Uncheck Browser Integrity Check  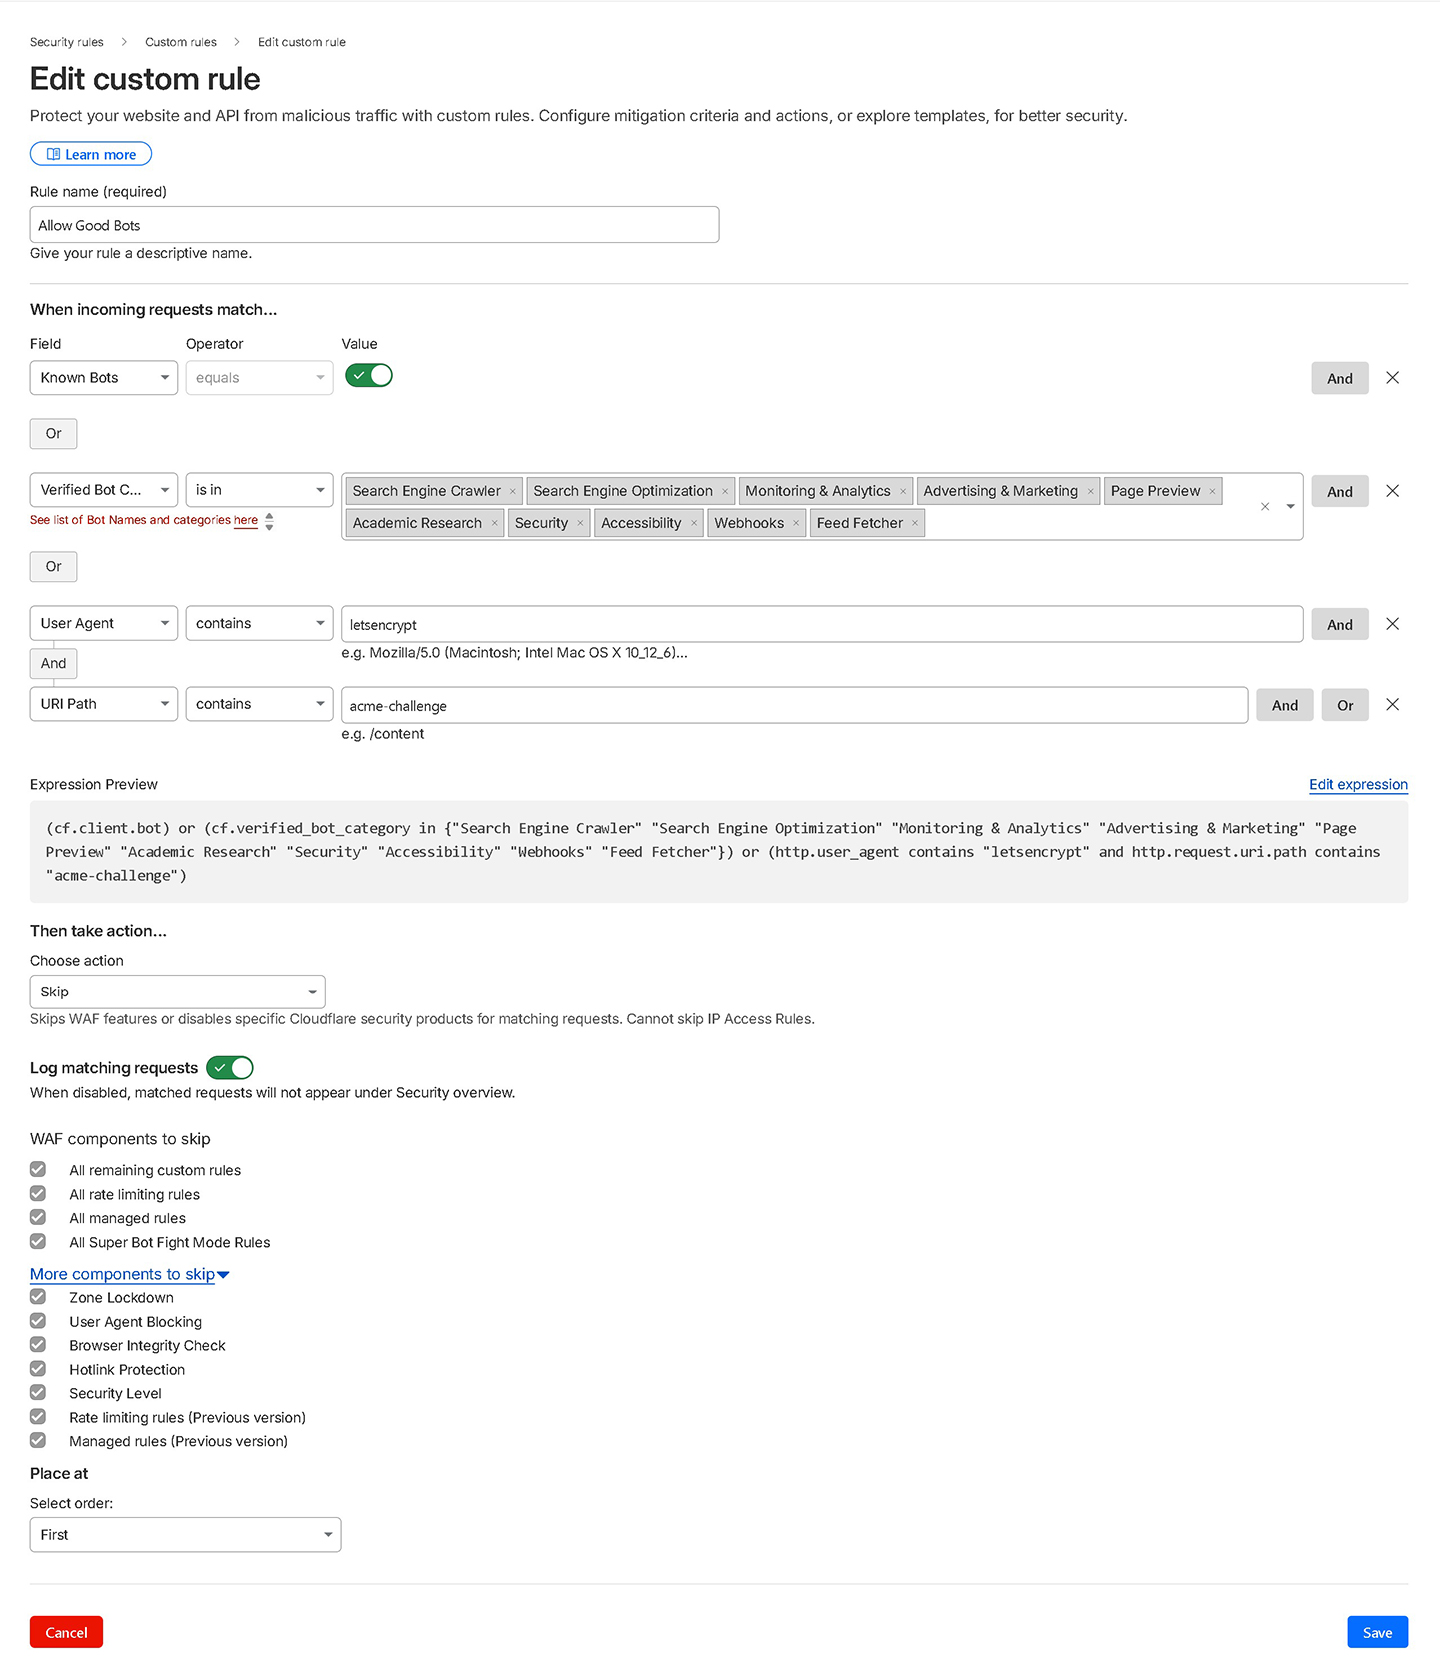click(x=38, y=1345)
